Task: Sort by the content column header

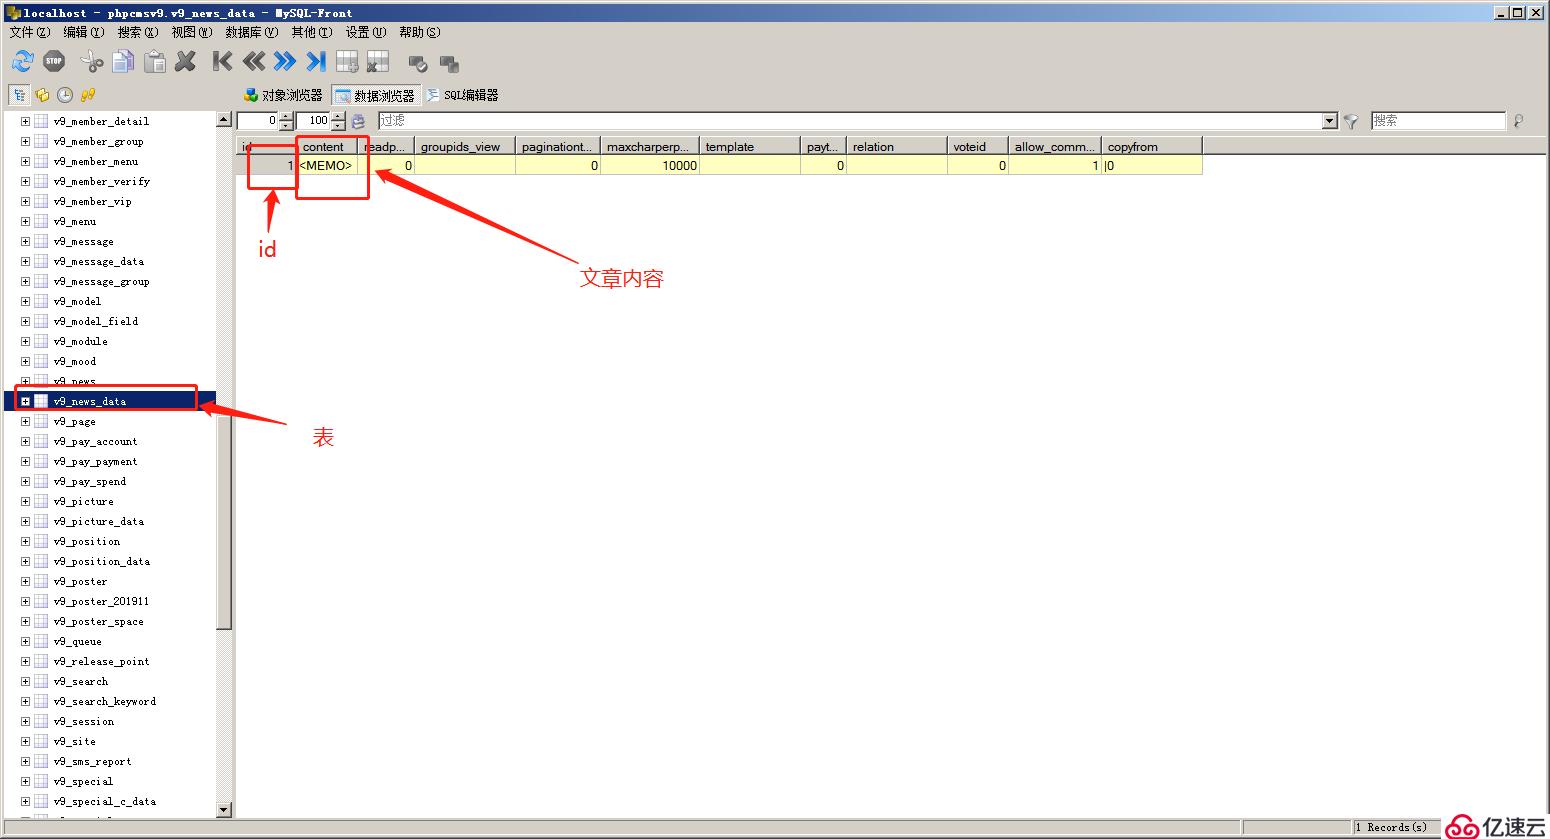Action: tap(327, 146)
